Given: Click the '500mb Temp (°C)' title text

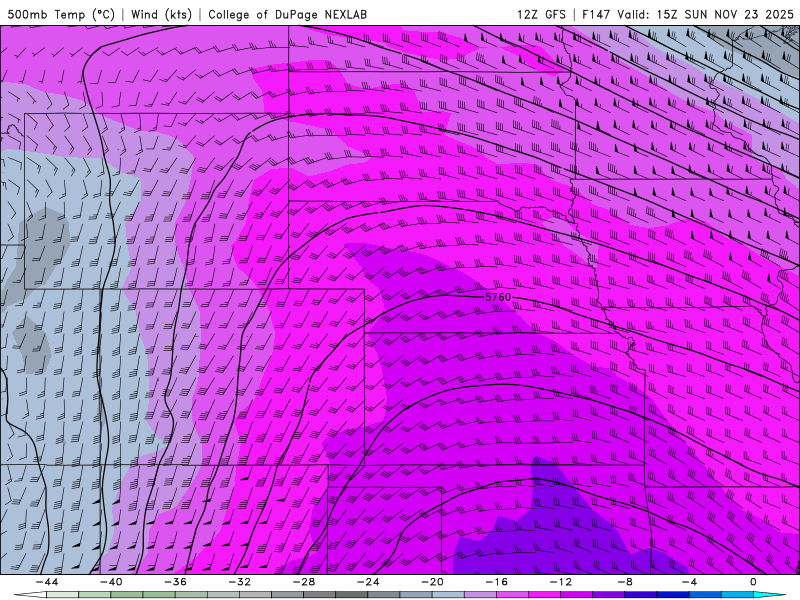Looking at the screenshot, I should pyautogui.click(x=61, y=14).
